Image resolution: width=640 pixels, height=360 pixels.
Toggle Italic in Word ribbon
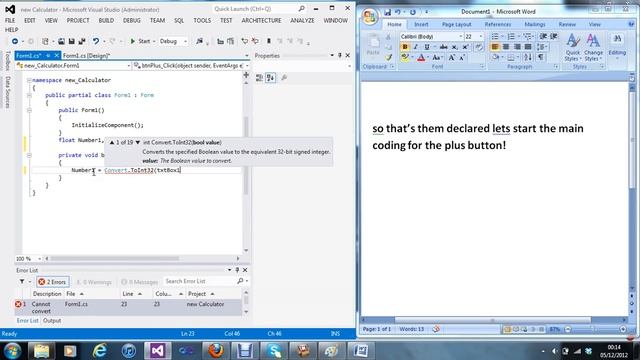point(416,47)
